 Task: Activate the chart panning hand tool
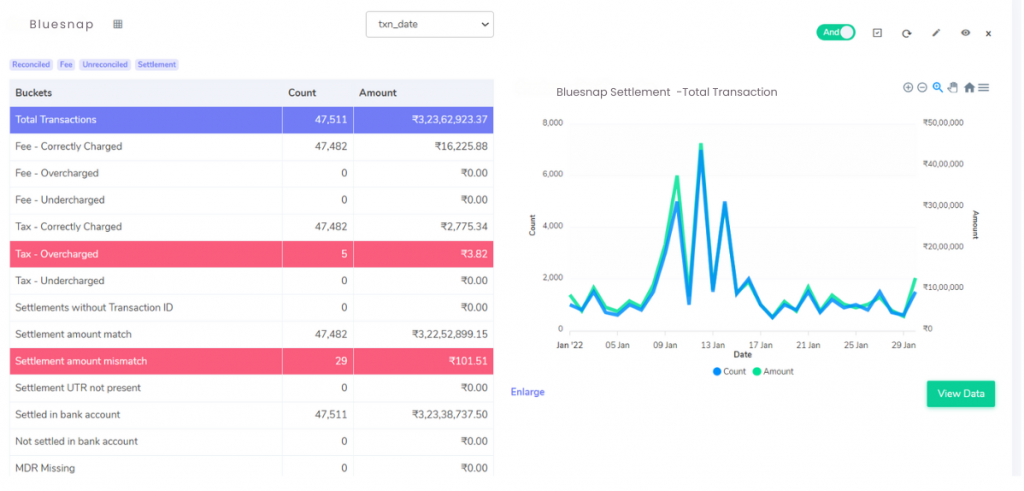(x=953, y=87)
